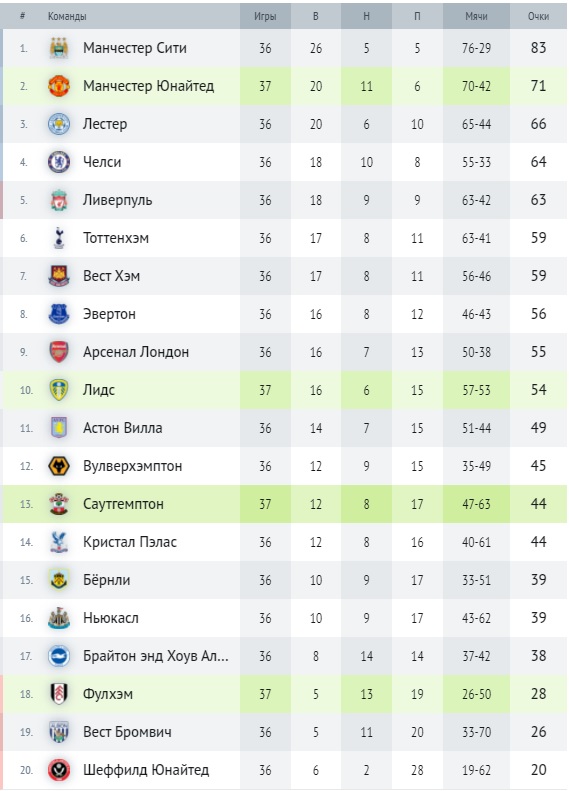Screen dimensions: 569x791
Task: Click the Newcastle crest icon
Action: pyautogui.click(x=59, y=618)
